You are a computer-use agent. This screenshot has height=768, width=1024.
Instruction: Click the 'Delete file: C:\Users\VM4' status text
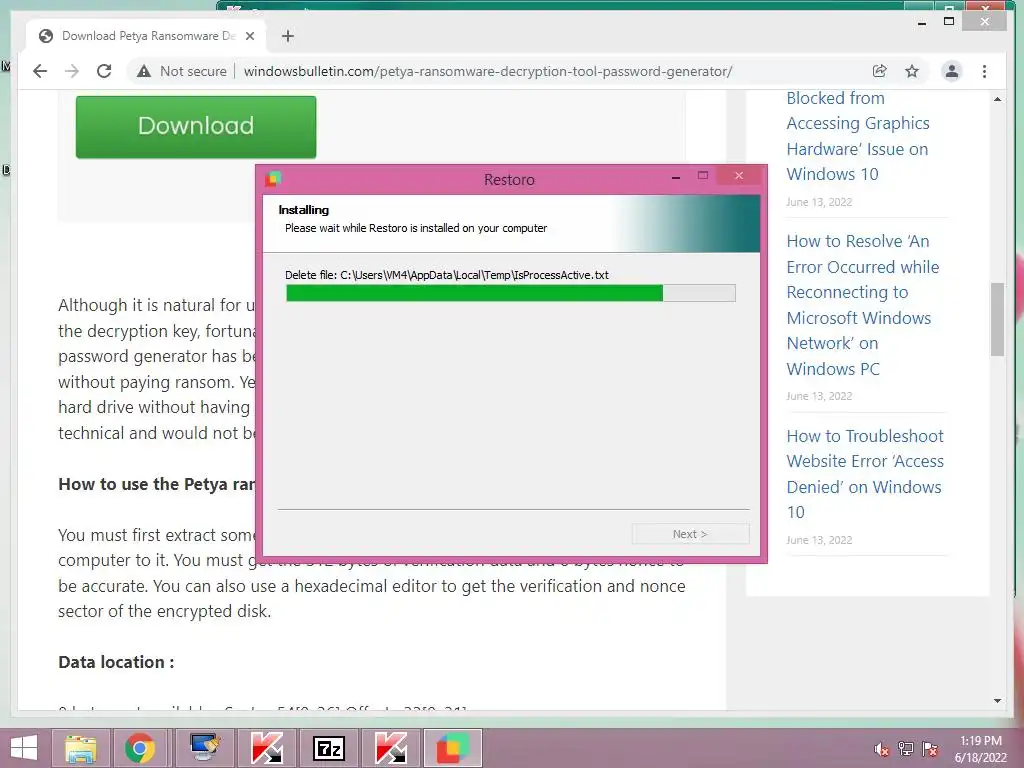tap(447, 275)
